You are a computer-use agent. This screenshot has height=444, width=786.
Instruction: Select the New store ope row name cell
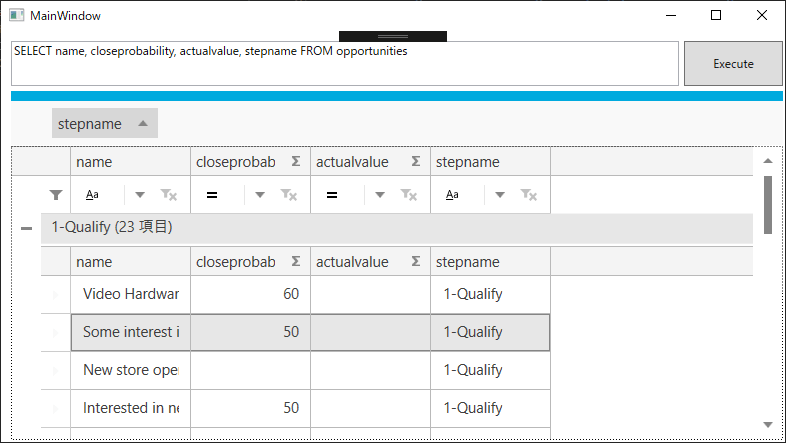pos(130,370)
